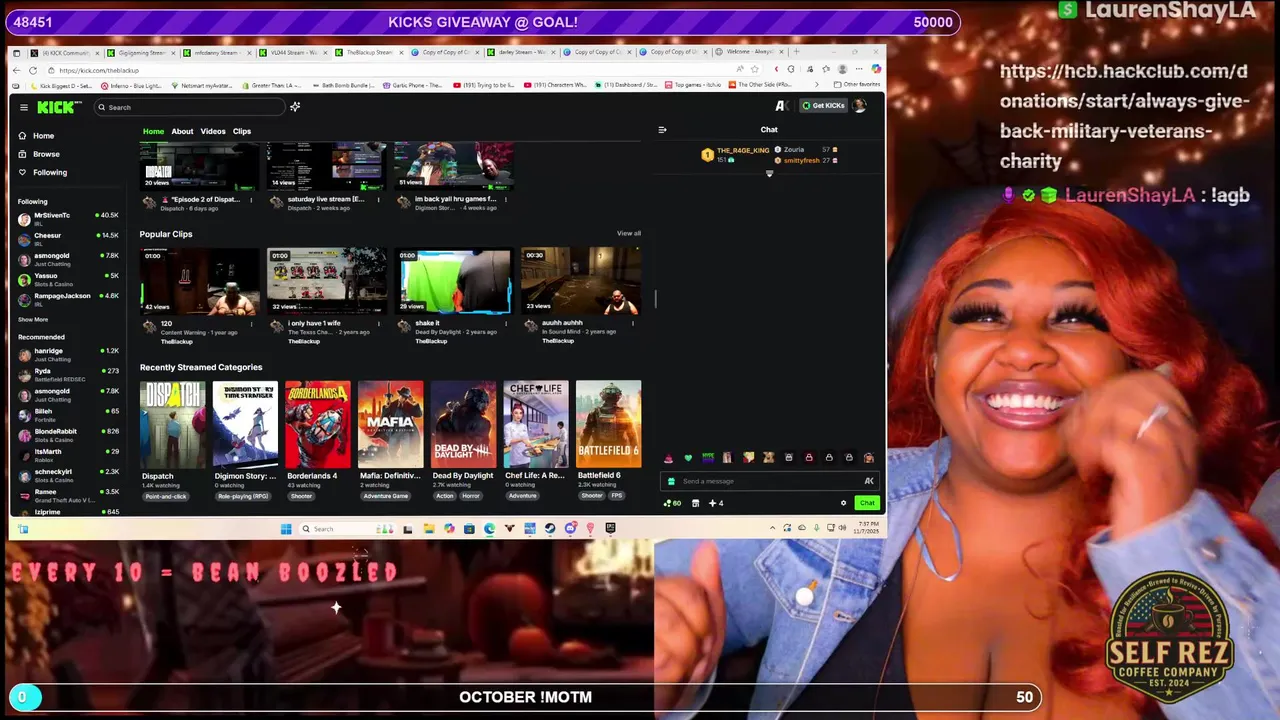The width and height of the screenshot is (1280, 720).
Task: Open options menu for 'shake it' clip
Action: tap(505, 324)
